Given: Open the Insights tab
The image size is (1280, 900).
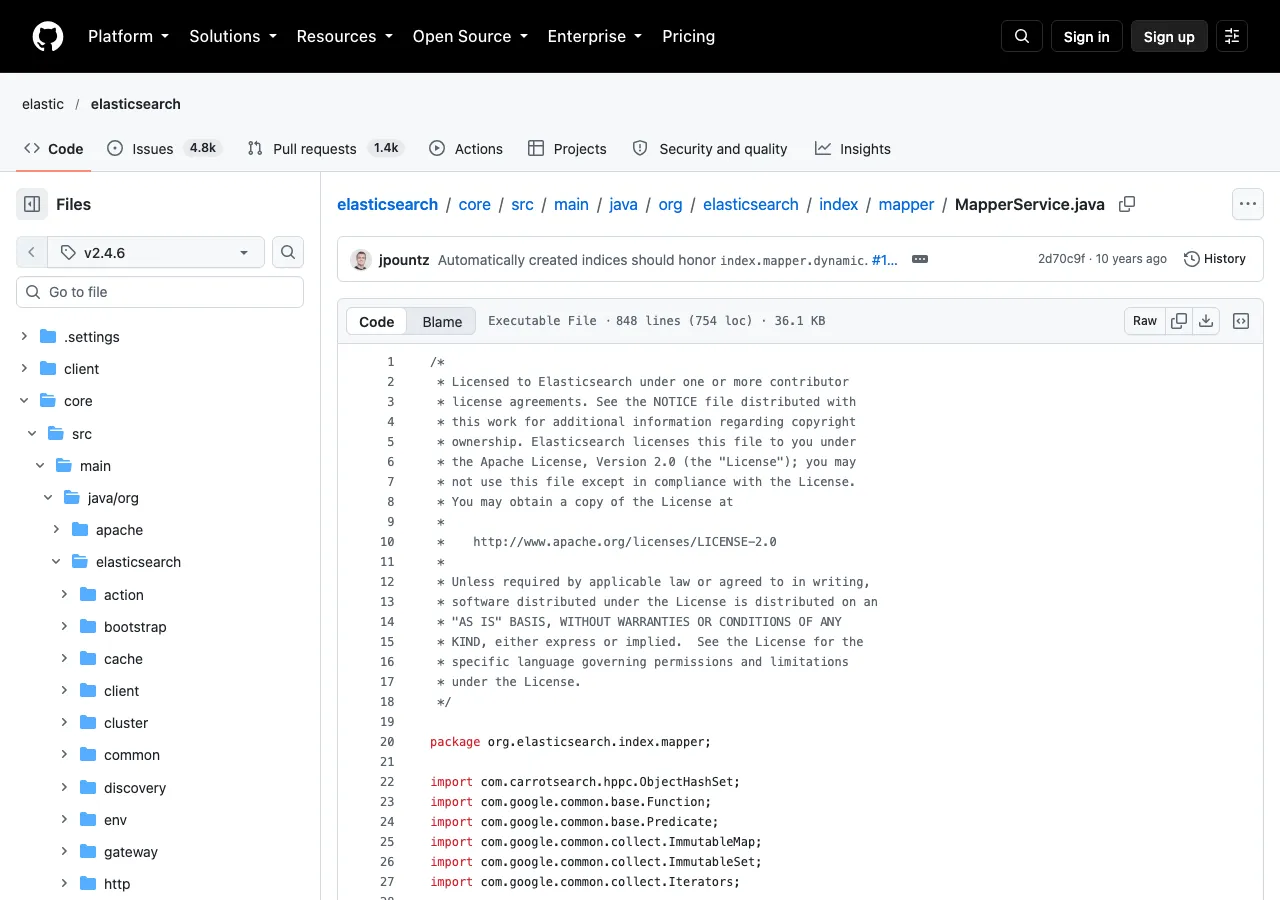Looking at the screenshot, I should coord(853,148).
